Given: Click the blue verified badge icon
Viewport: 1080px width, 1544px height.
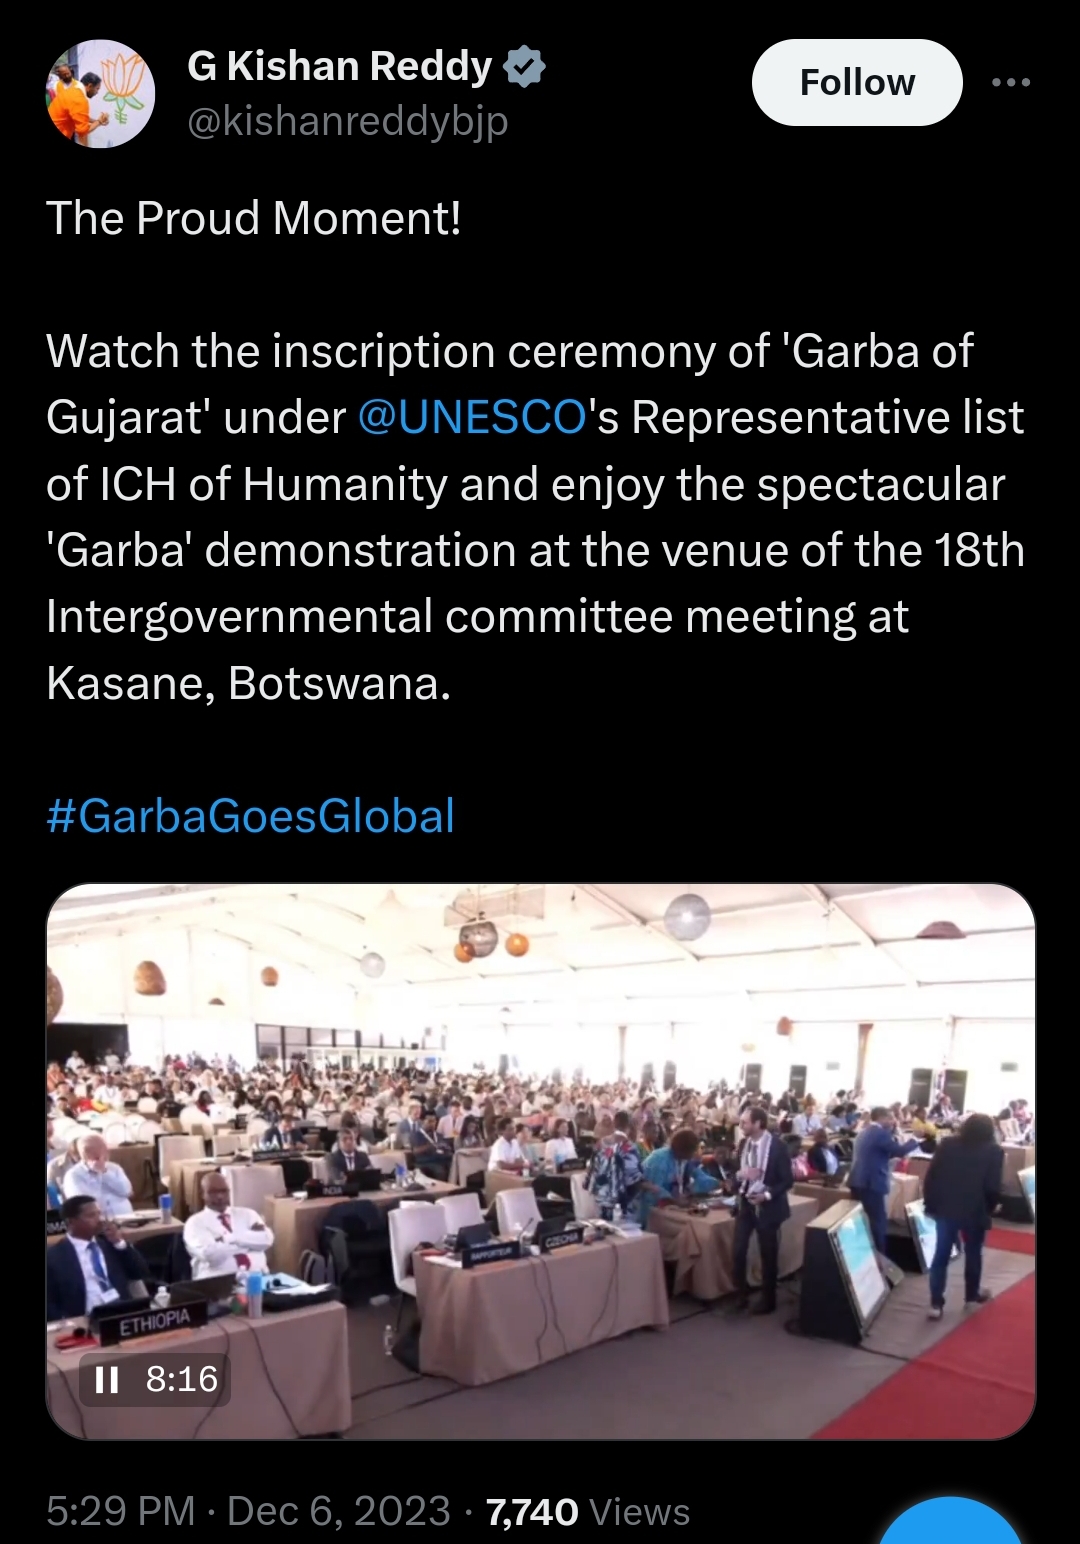Looking at the screenshot, I should tap(524, 66).
